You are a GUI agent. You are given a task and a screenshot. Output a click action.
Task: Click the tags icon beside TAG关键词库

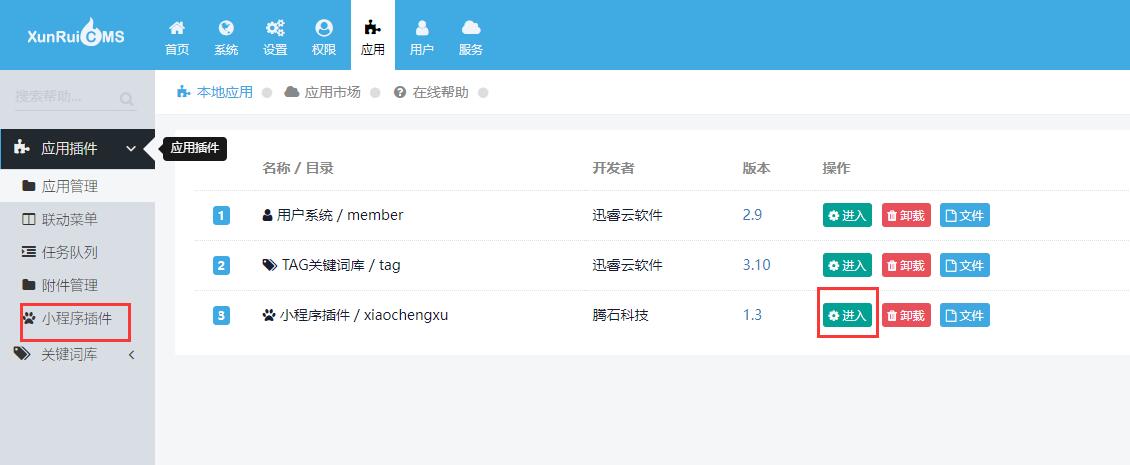[270, 265]
